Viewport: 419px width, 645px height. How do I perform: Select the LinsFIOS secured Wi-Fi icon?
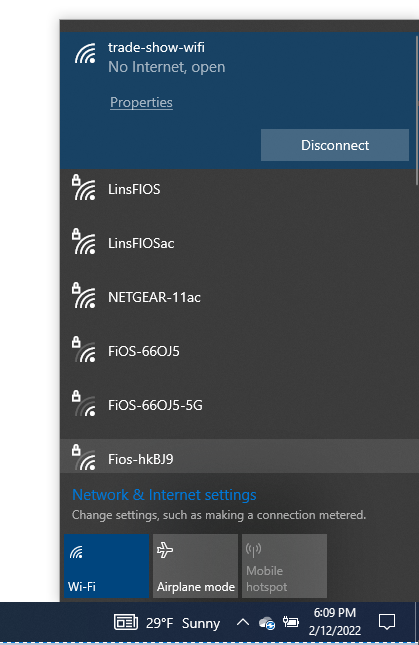pyautogui.click(x=84, y=188)
